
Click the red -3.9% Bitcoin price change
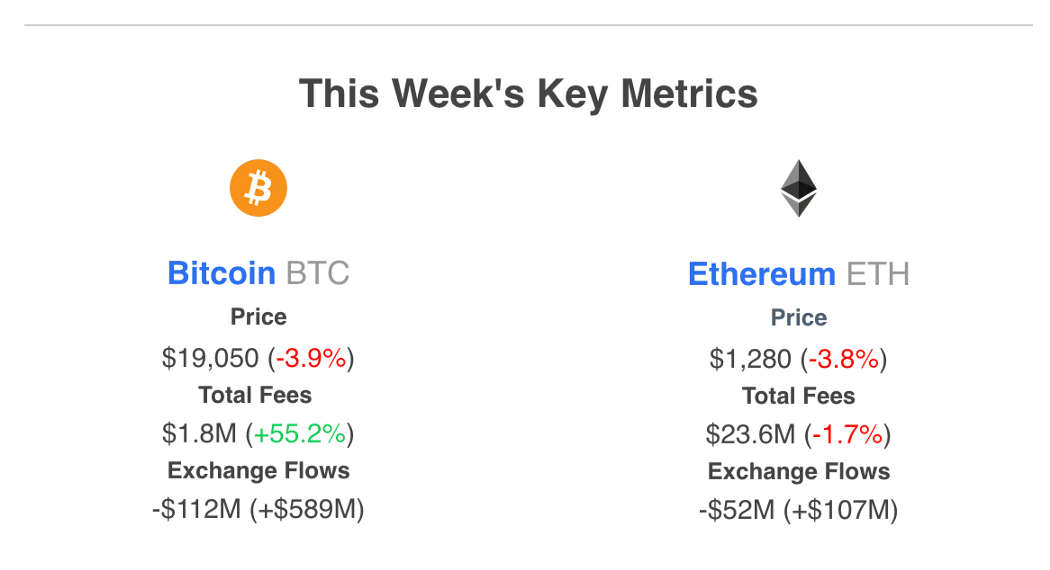(x=311, y=358)
